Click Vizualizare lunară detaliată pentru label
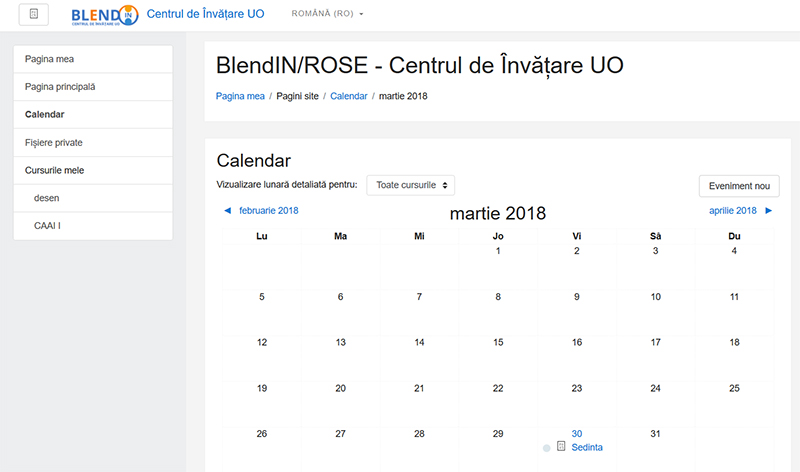 click(287, 185)
